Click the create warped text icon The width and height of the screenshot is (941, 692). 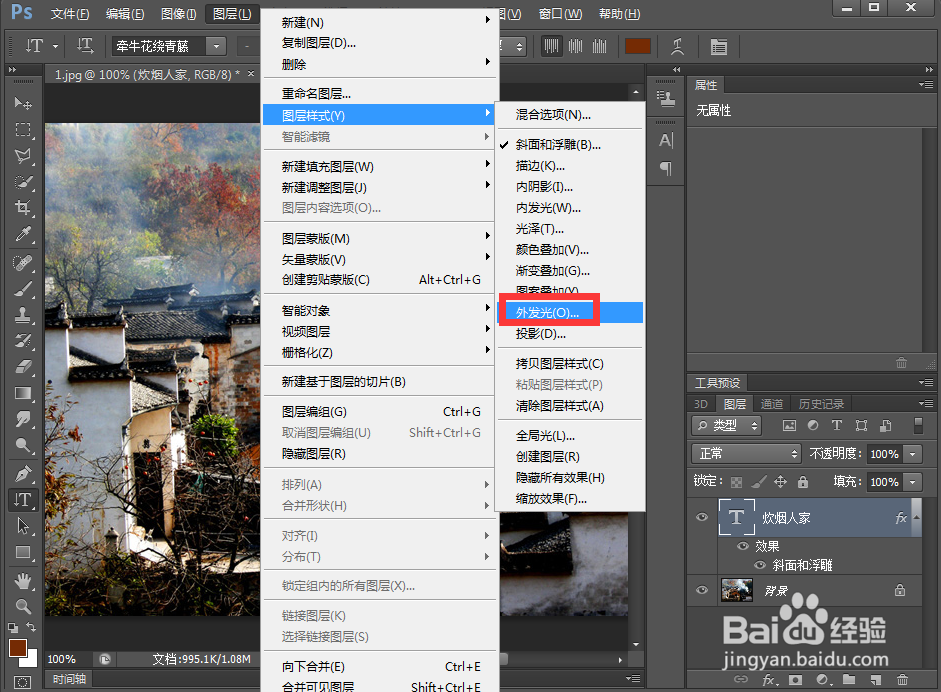(x=677, y=46)
